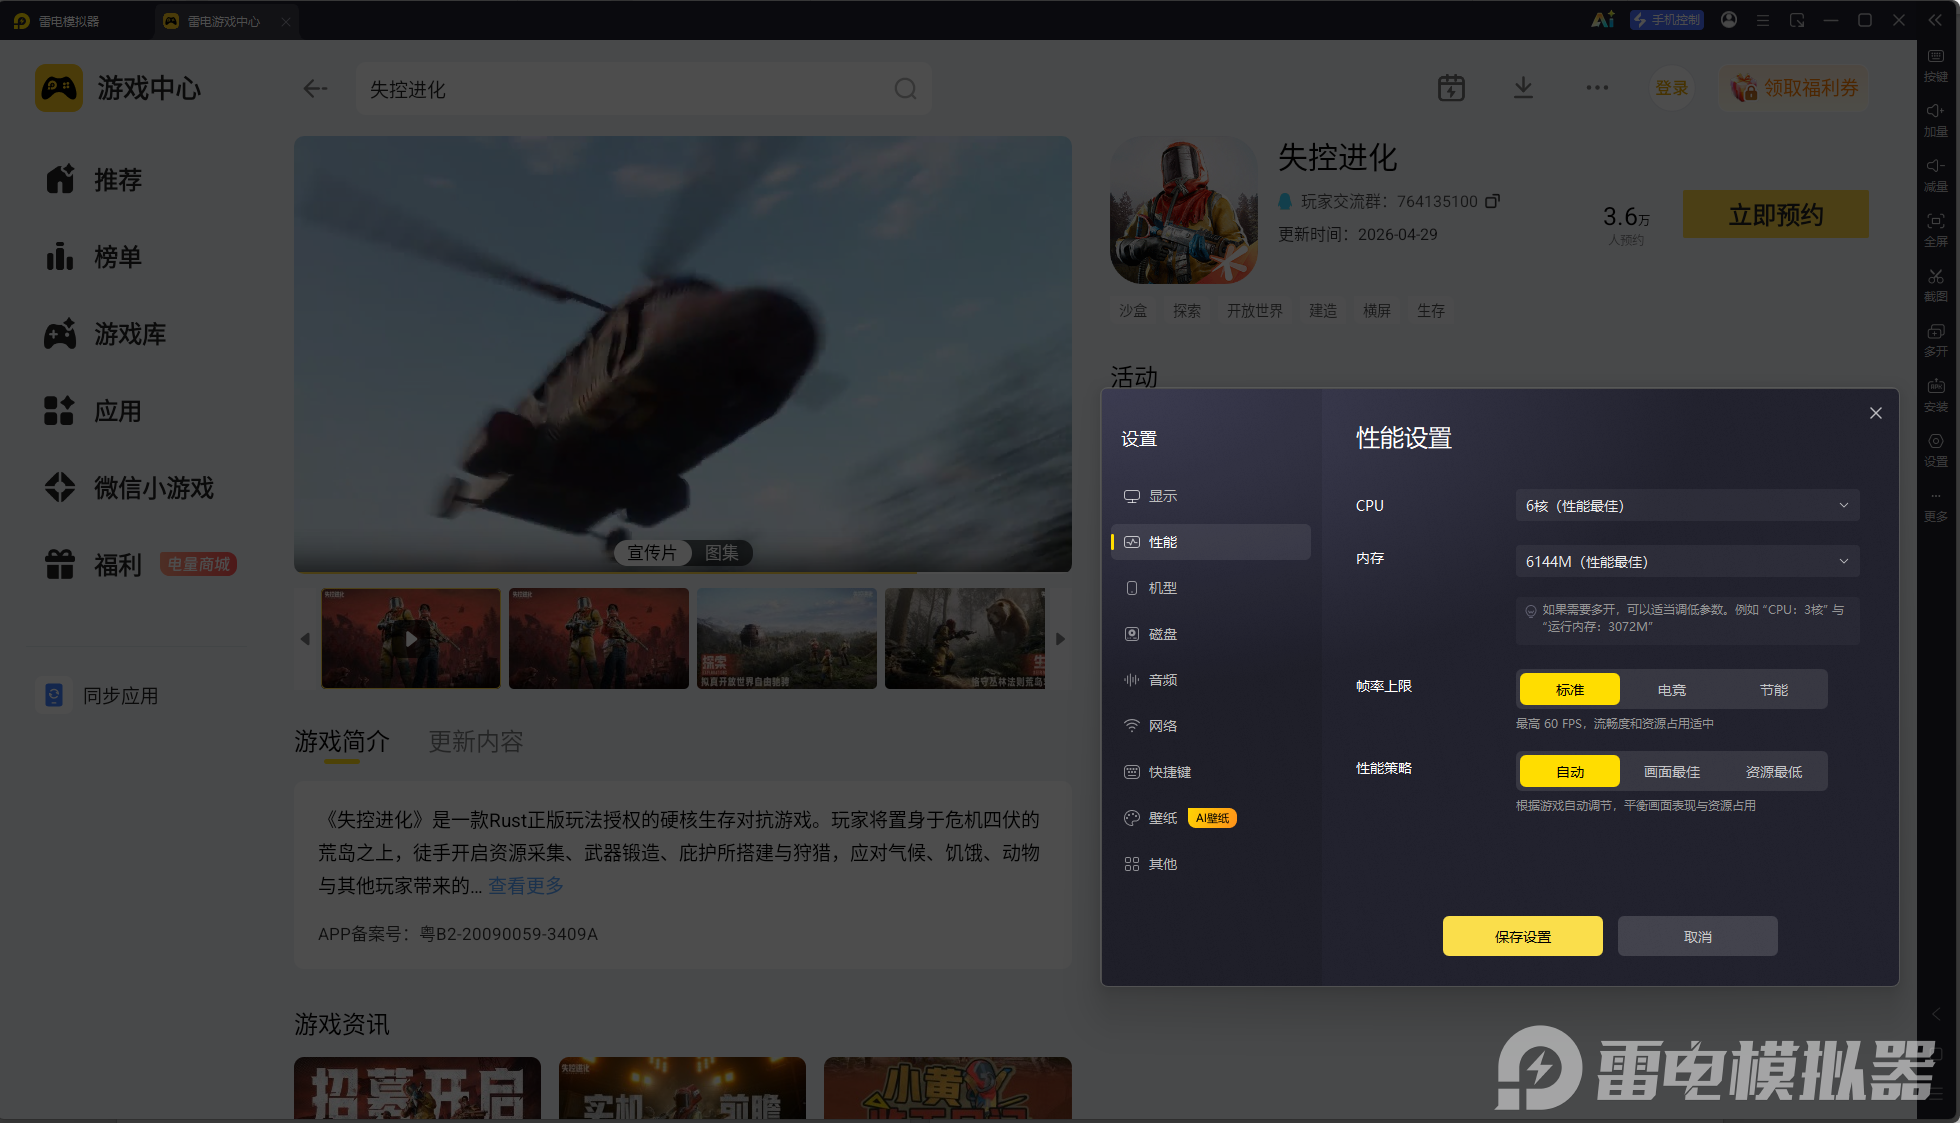This screenshot has height=1123, width=1960.
Task: Click the search magnifier icon
Action: [x=905, y=89]
